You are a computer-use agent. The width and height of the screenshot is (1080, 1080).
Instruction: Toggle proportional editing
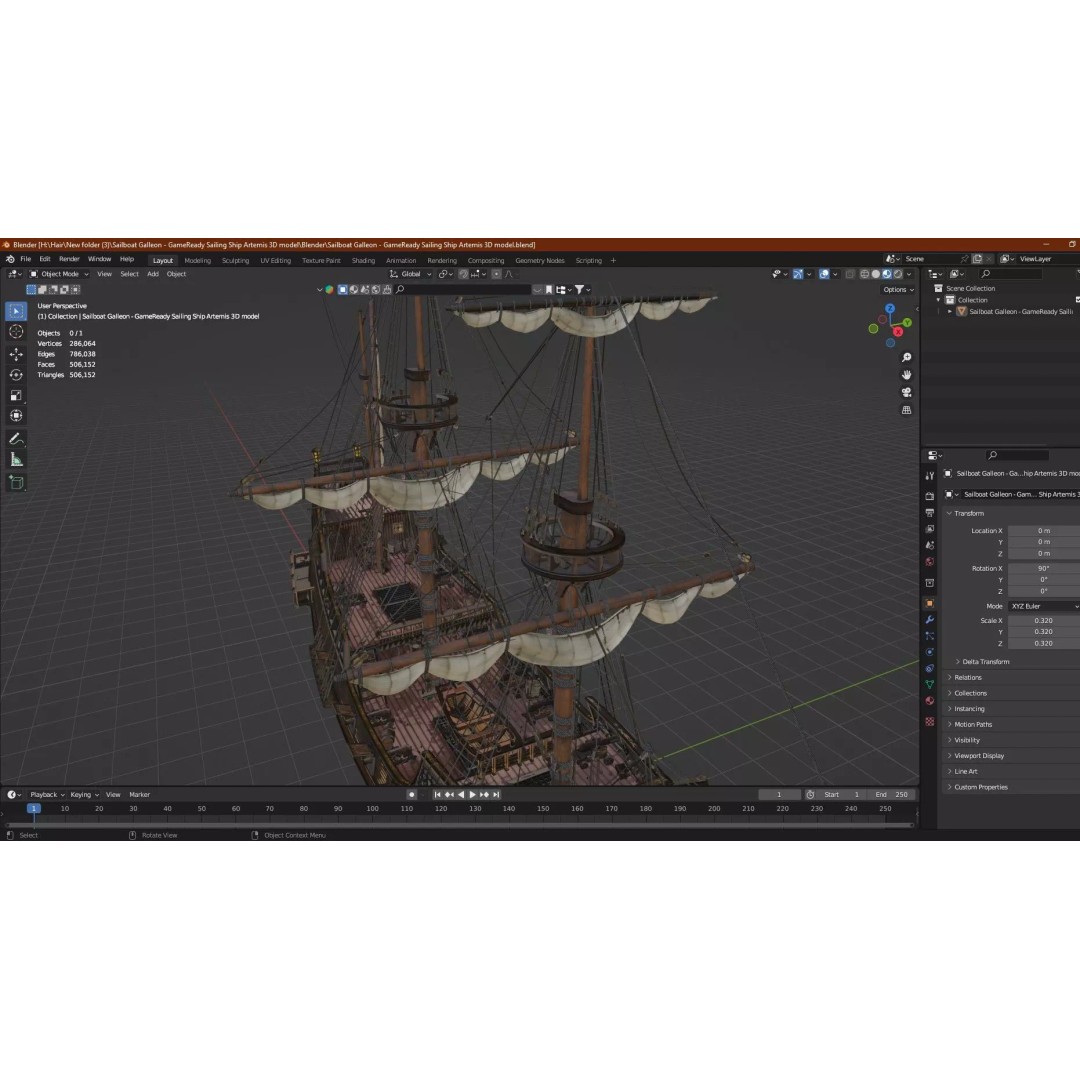point(496,274)
